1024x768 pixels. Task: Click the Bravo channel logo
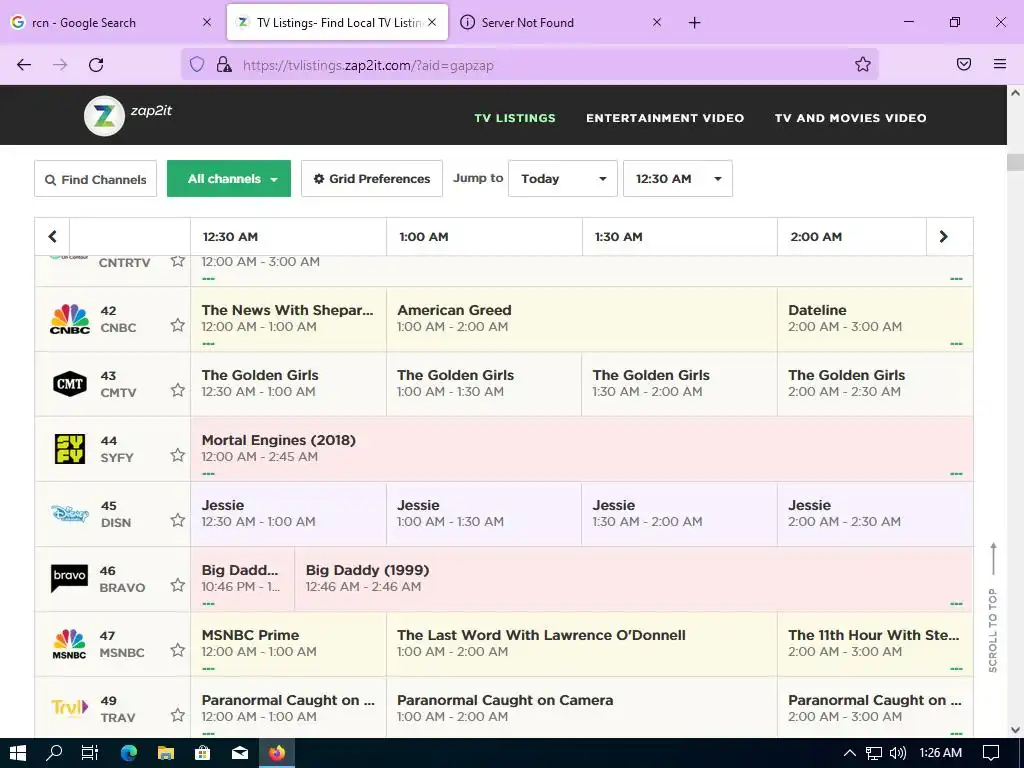pos(70,578)
